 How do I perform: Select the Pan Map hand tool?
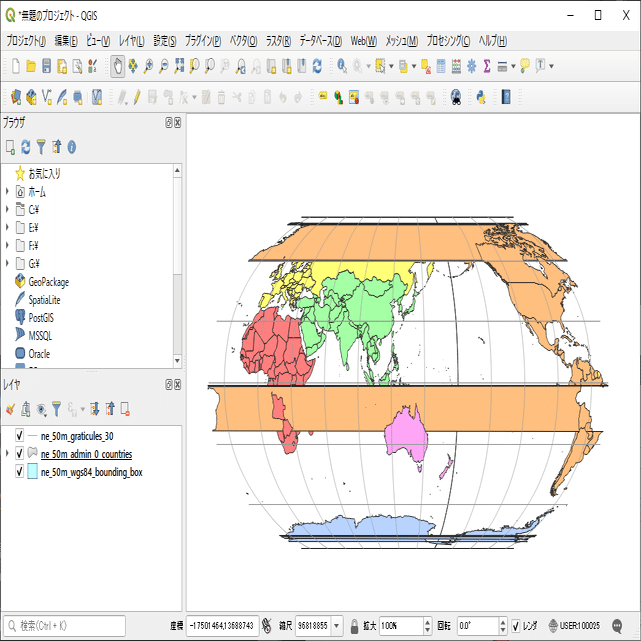[x=118, y=66]
